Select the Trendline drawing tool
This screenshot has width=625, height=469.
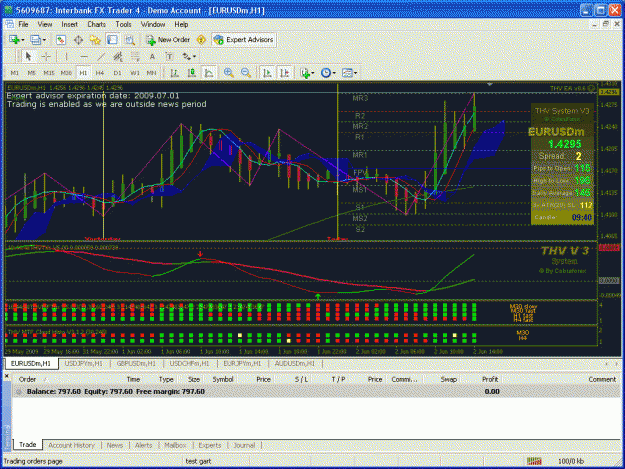point(101,57)
